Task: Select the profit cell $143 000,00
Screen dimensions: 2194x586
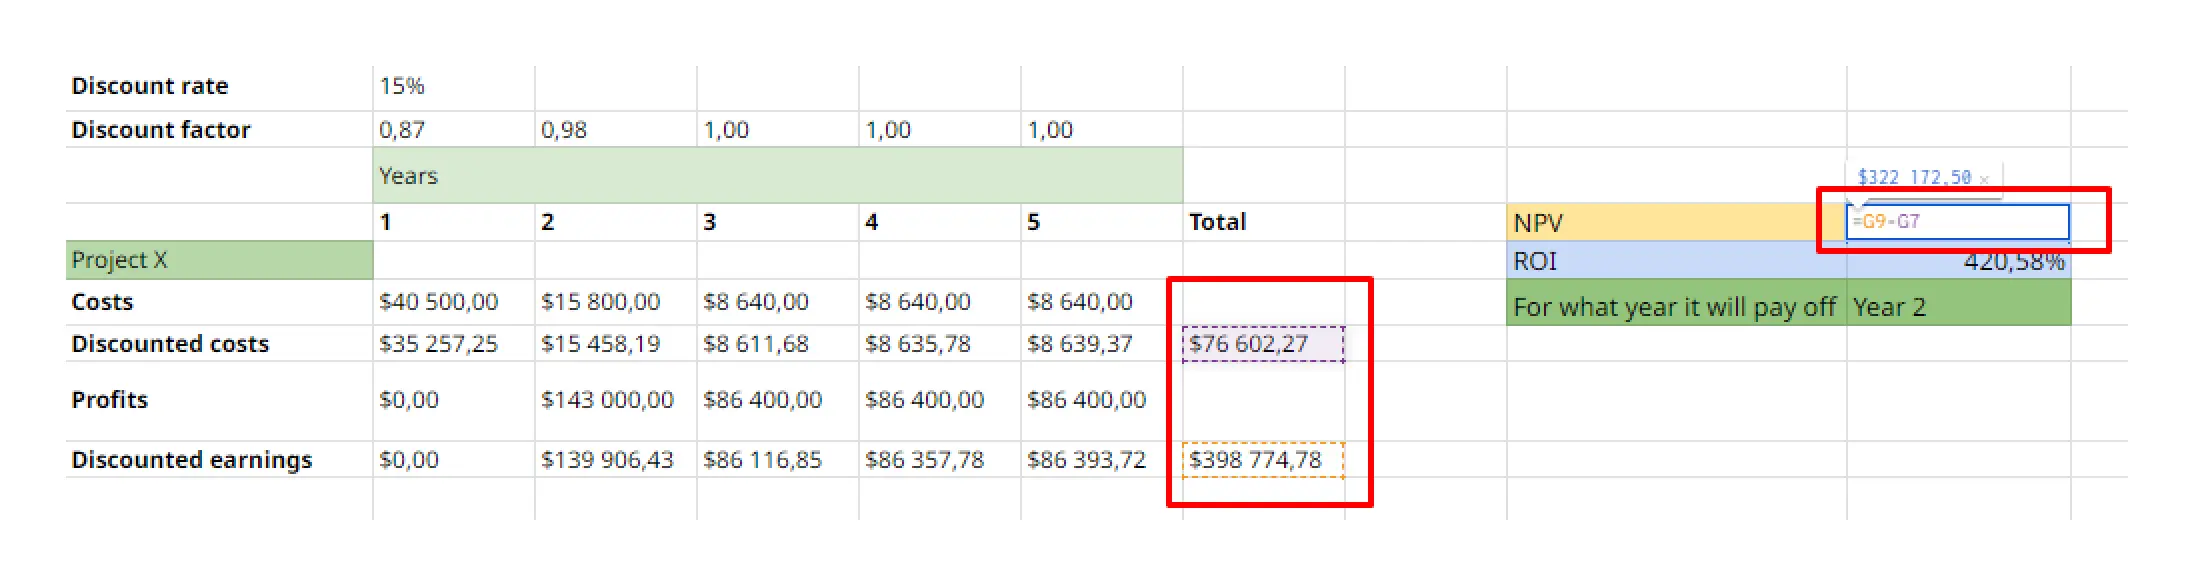Action: (x=616, y=401)
